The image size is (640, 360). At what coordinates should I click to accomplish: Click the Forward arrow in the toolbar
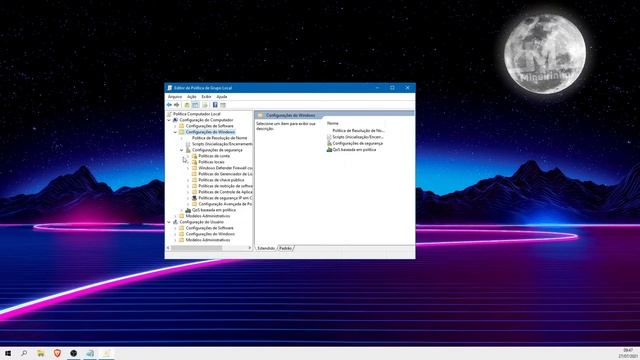(177, 105)
